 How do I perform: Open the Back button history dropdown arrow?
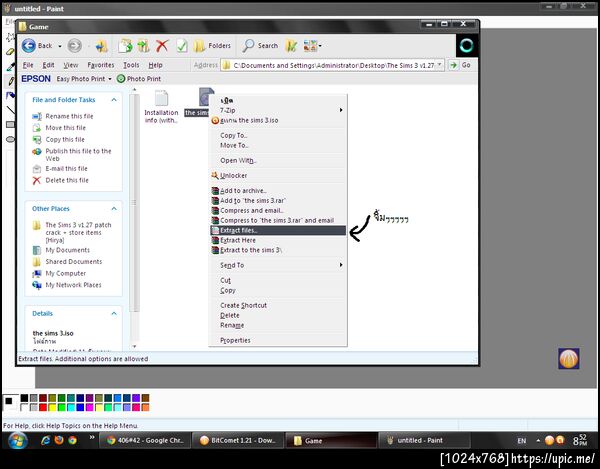pos(60,46)
